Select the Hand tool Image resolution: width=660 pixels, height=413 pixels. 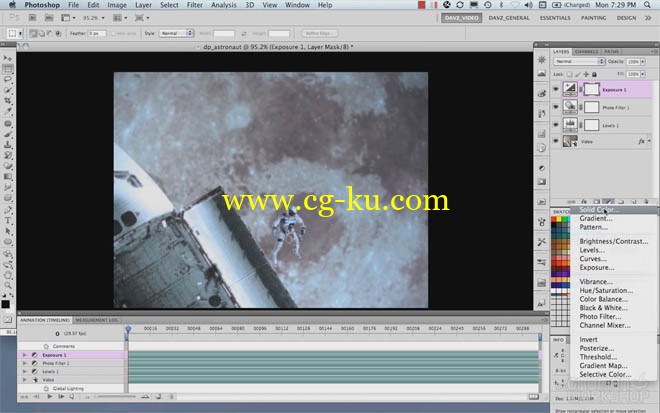(x=8, y=275)
